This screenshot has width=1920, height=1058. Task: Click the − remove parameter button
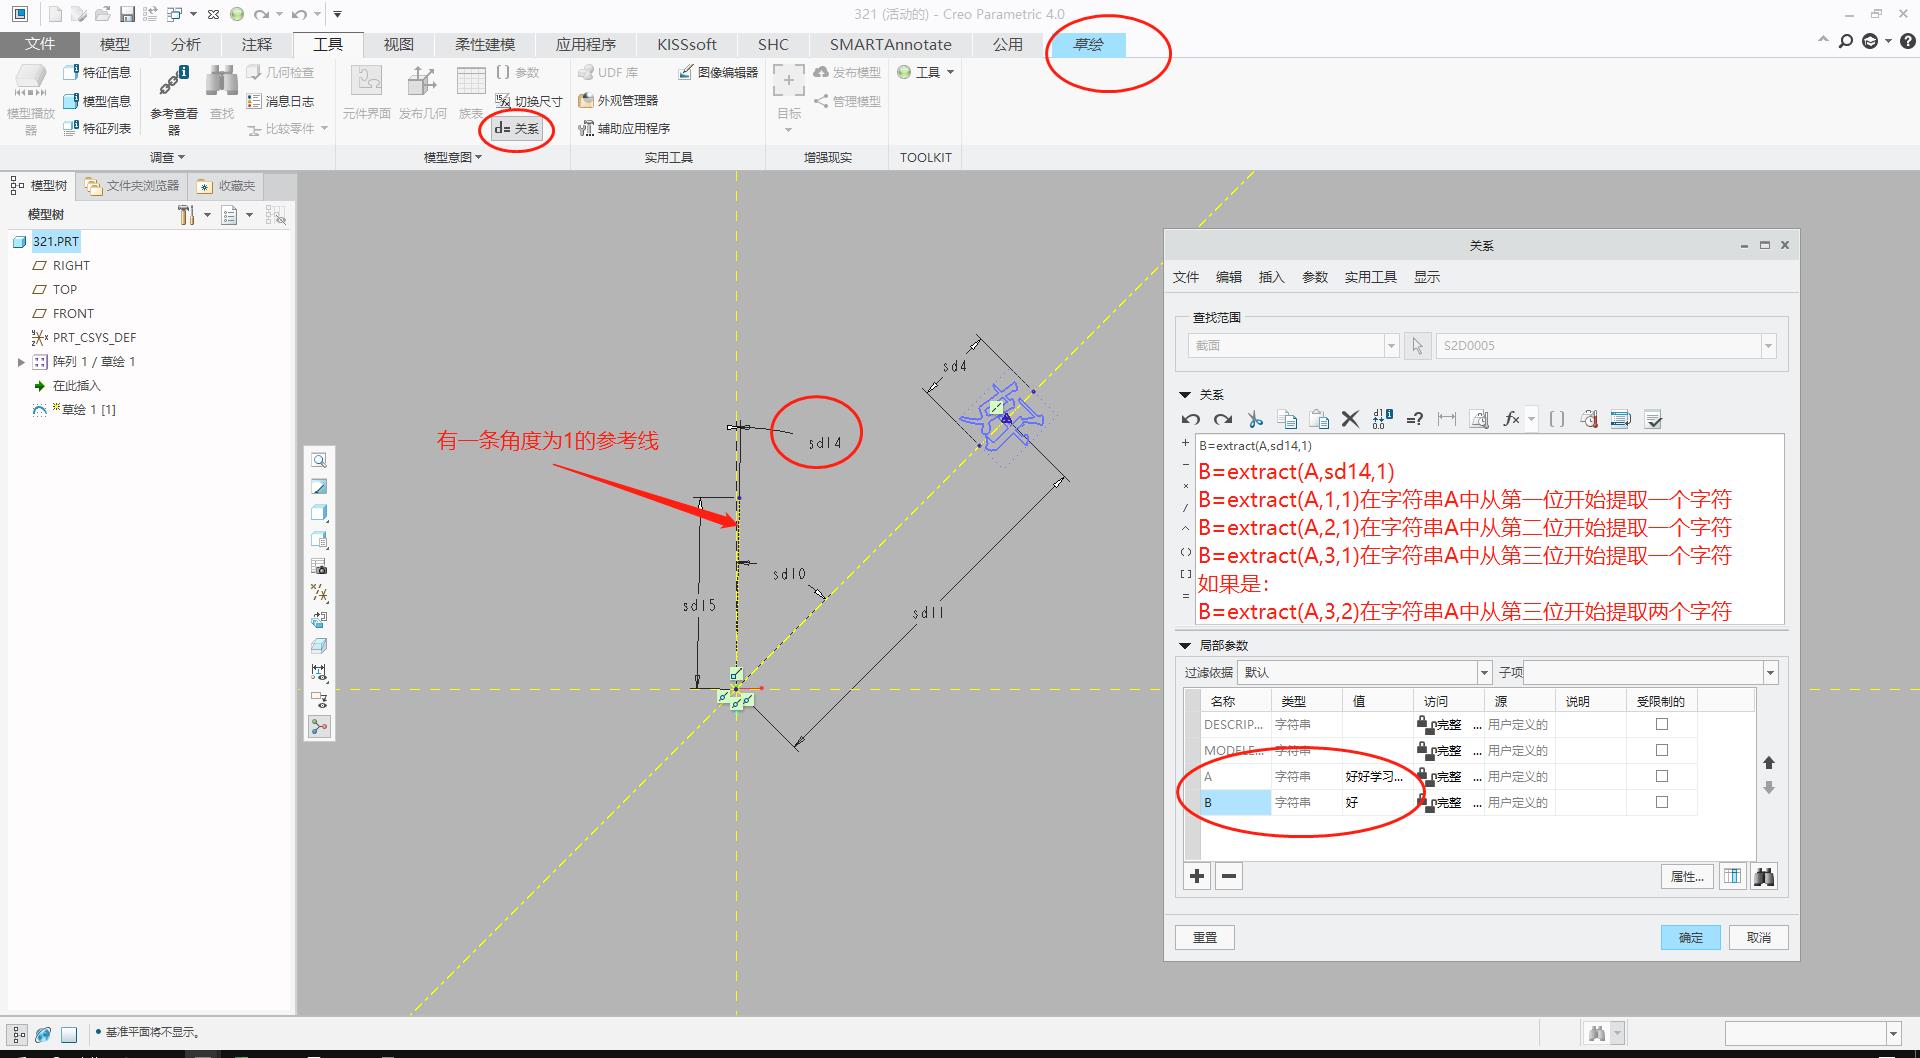pos(1229,876)
